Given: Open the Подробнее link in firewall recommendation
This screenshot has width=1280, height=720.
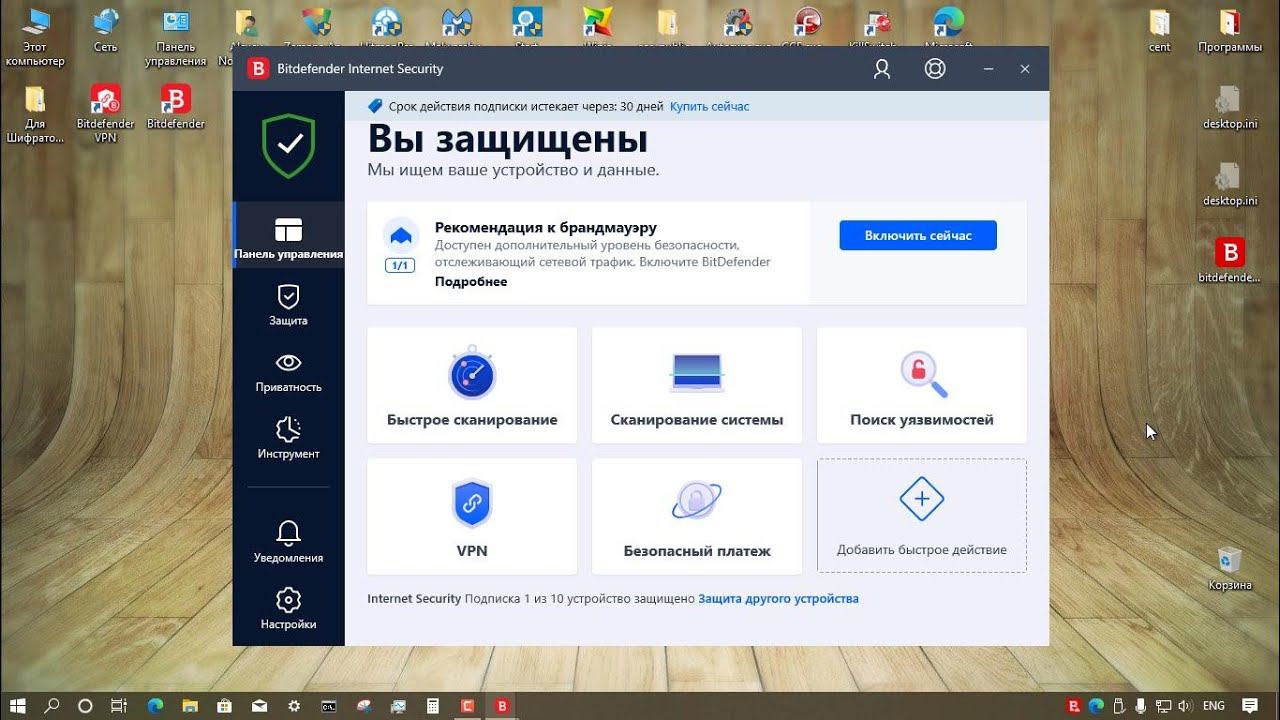Looking at the screenshot, I should click(471, 282).
